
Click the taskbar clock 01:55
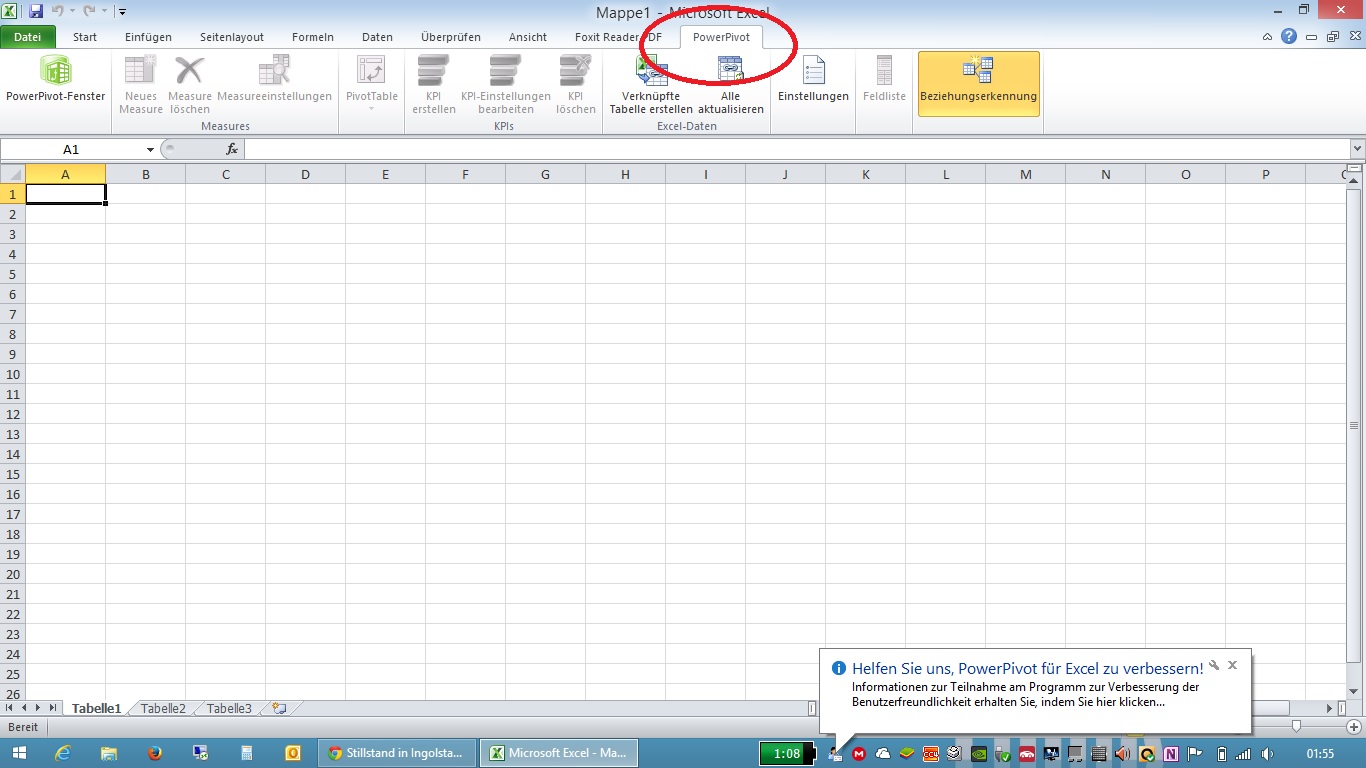1320,753
